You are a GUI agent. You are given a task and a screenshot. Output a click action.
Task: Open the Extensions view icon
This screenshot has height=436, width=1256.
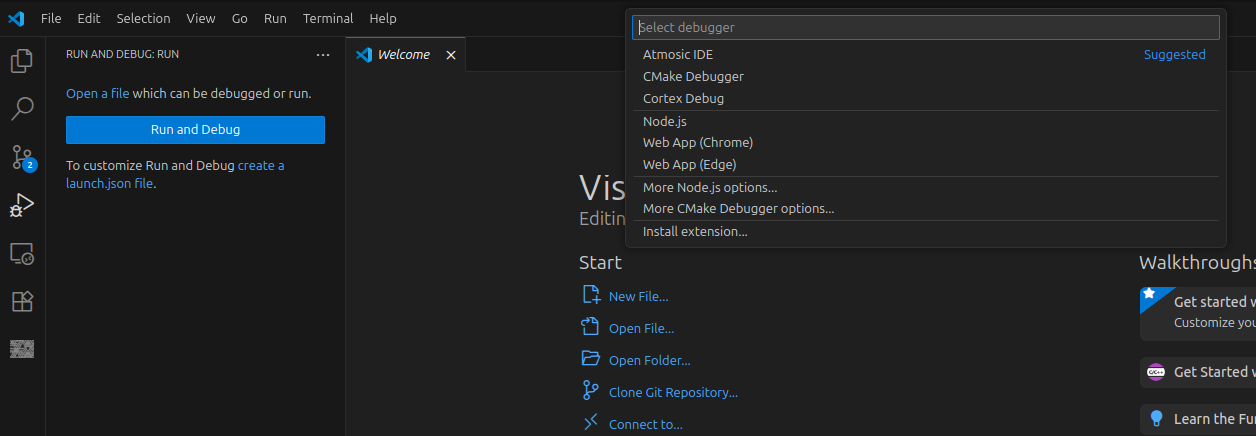(22, 301)
